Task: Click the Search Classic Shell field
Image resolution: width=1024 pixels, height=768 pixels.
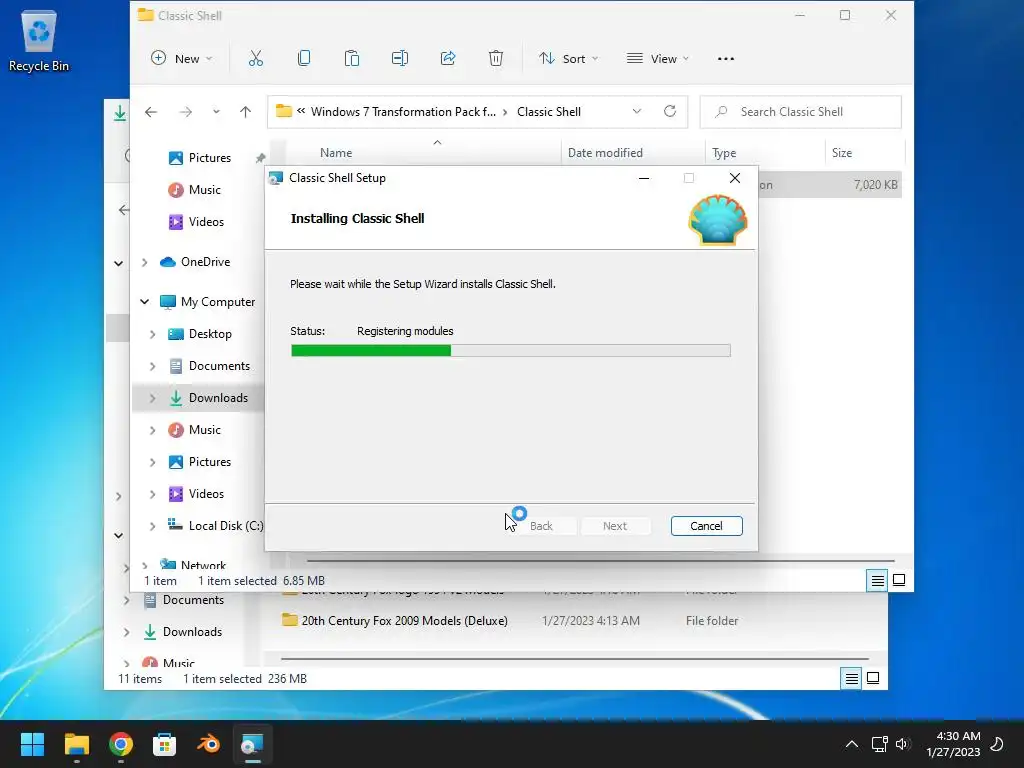Action: [801, 112]
